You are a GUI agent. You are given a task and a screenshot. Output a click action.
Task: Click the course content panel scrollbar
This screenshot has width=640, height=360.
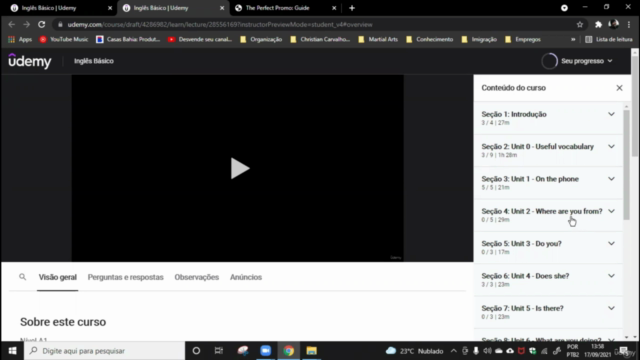pos(627,164)
